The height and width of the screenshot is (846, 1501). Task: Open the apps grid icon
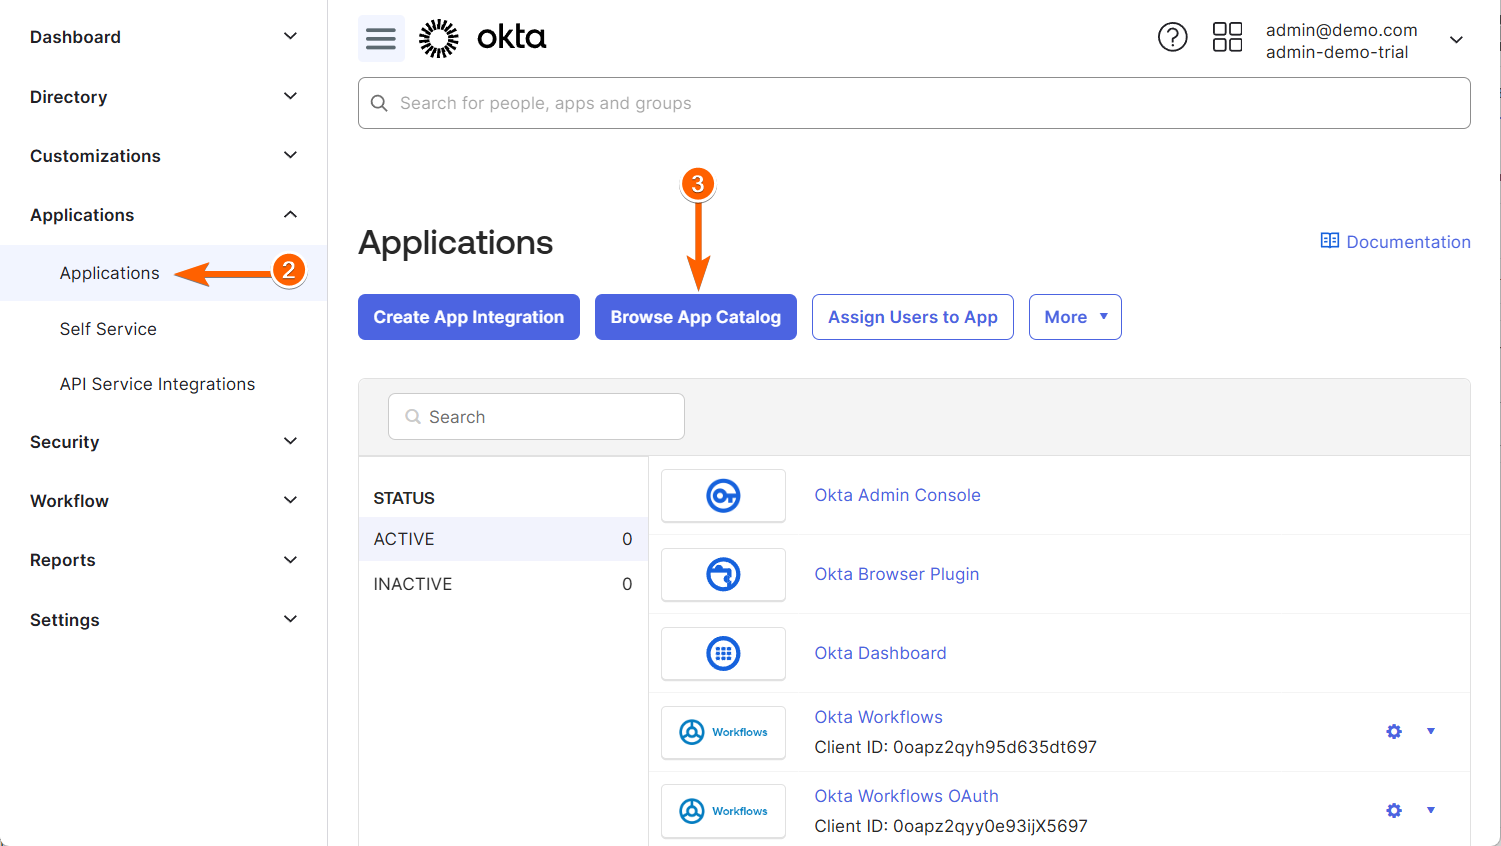tap(1227, 37)
